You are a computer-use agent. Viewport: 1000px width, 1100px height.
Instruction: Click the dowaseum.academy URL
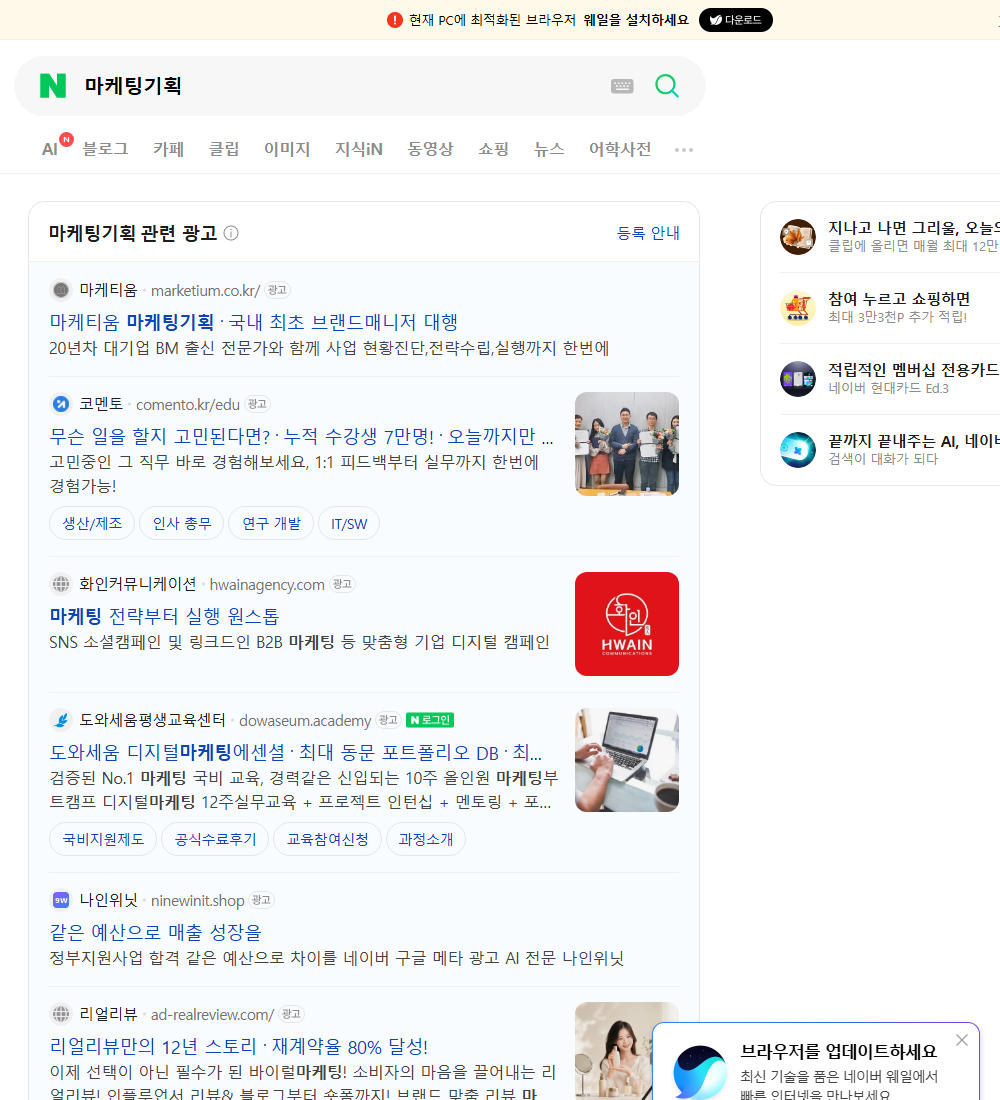pos(305,720)
